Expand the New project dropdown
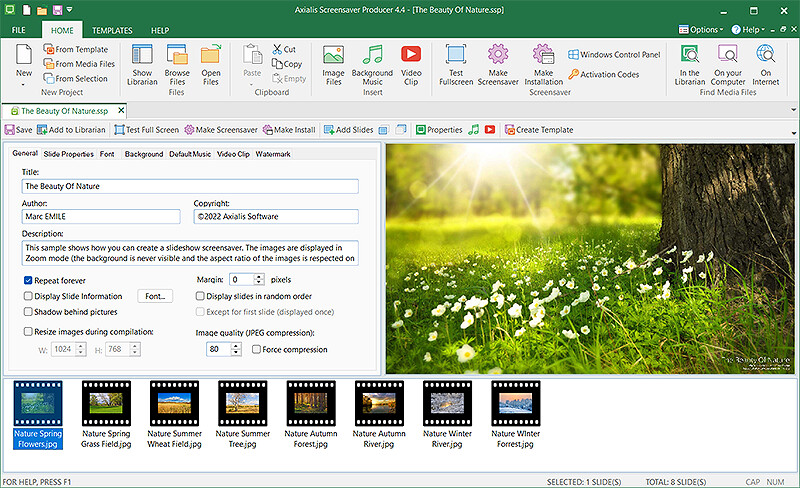The image size is (800, 488). pos(24,83)
